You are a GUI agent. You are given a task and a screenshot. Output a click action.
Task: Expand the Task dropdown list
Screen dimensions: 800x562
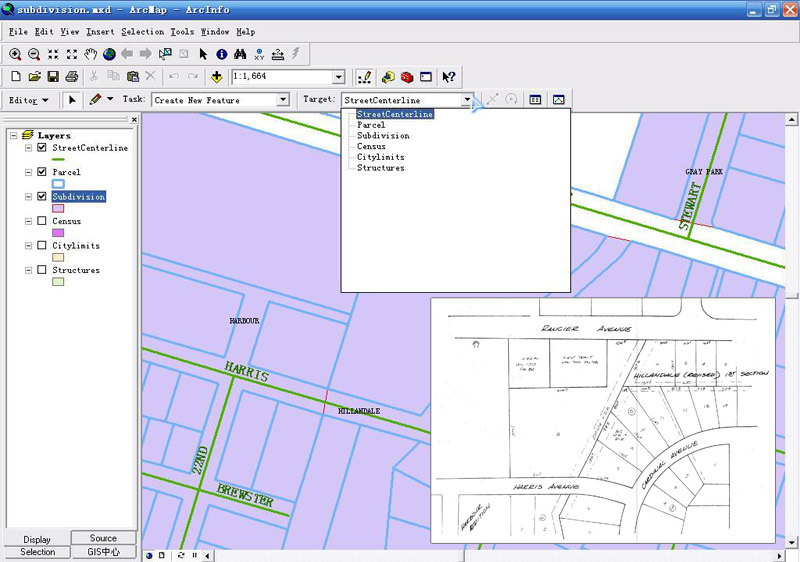(x=283, y=100)
